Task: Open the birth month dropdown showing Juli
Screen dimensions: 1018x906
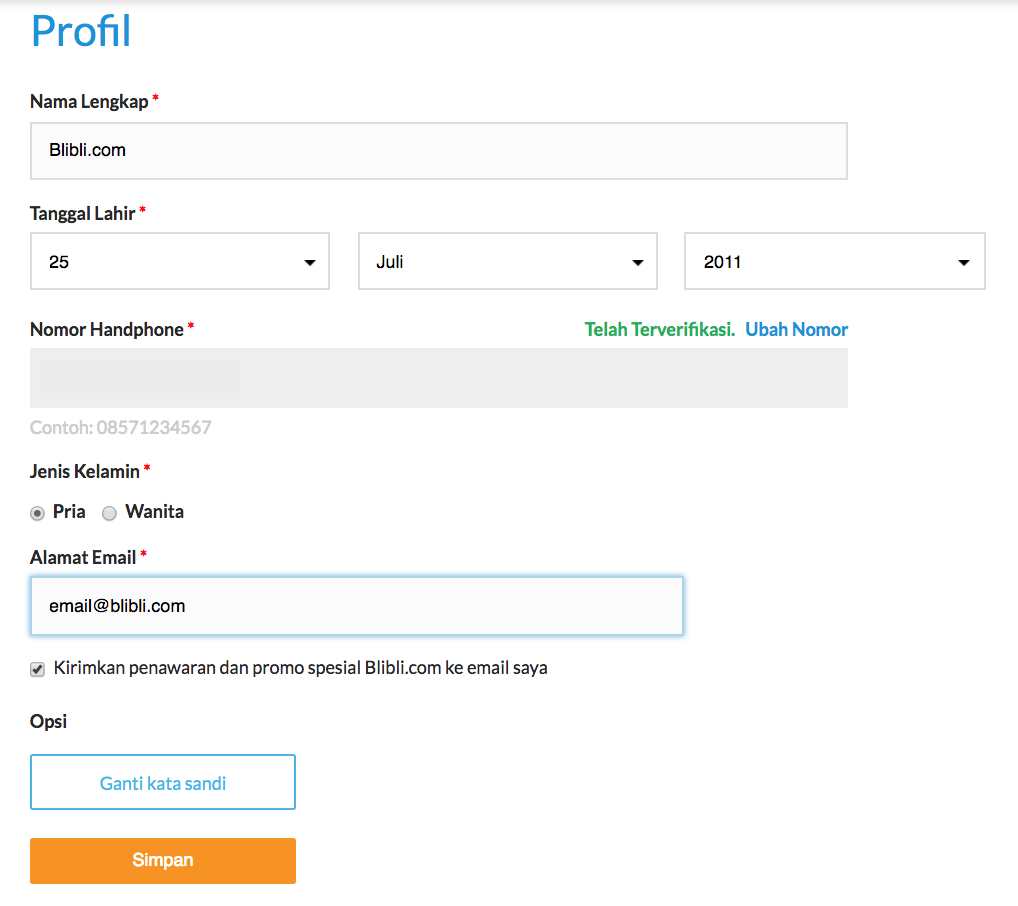Action: [x=508, y=261]
